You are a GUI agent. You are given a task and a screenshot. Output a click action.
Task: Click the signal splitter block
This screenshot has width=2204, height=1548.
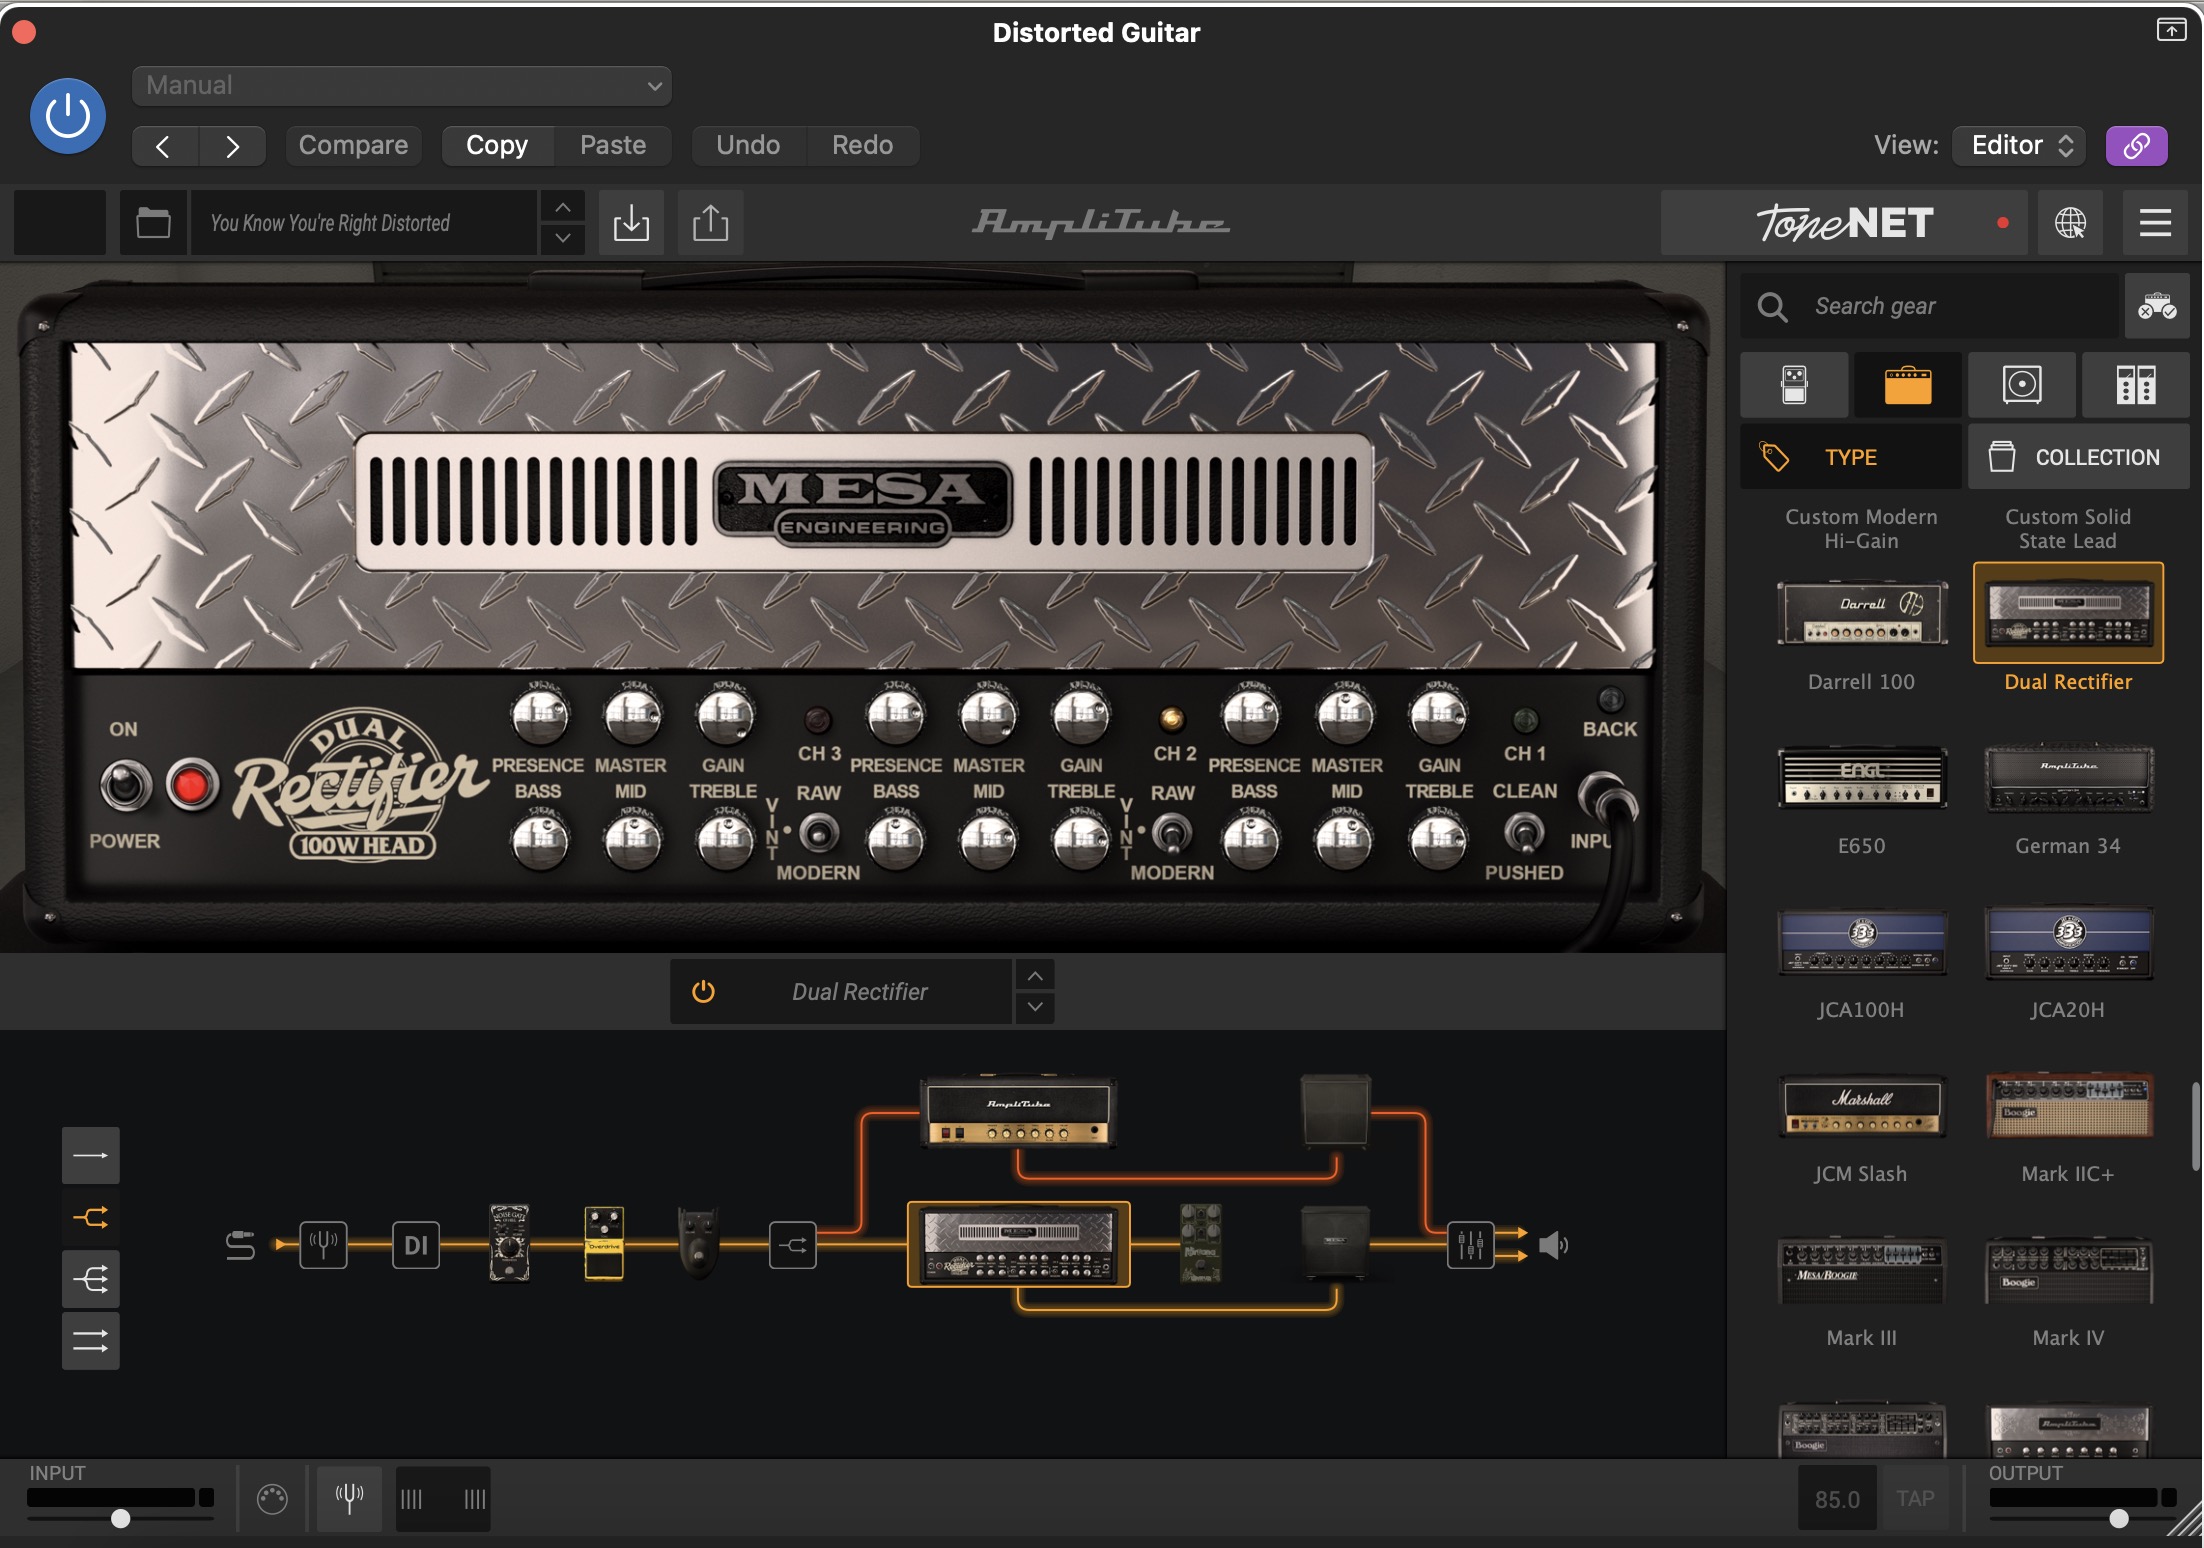pos(792,1245)
